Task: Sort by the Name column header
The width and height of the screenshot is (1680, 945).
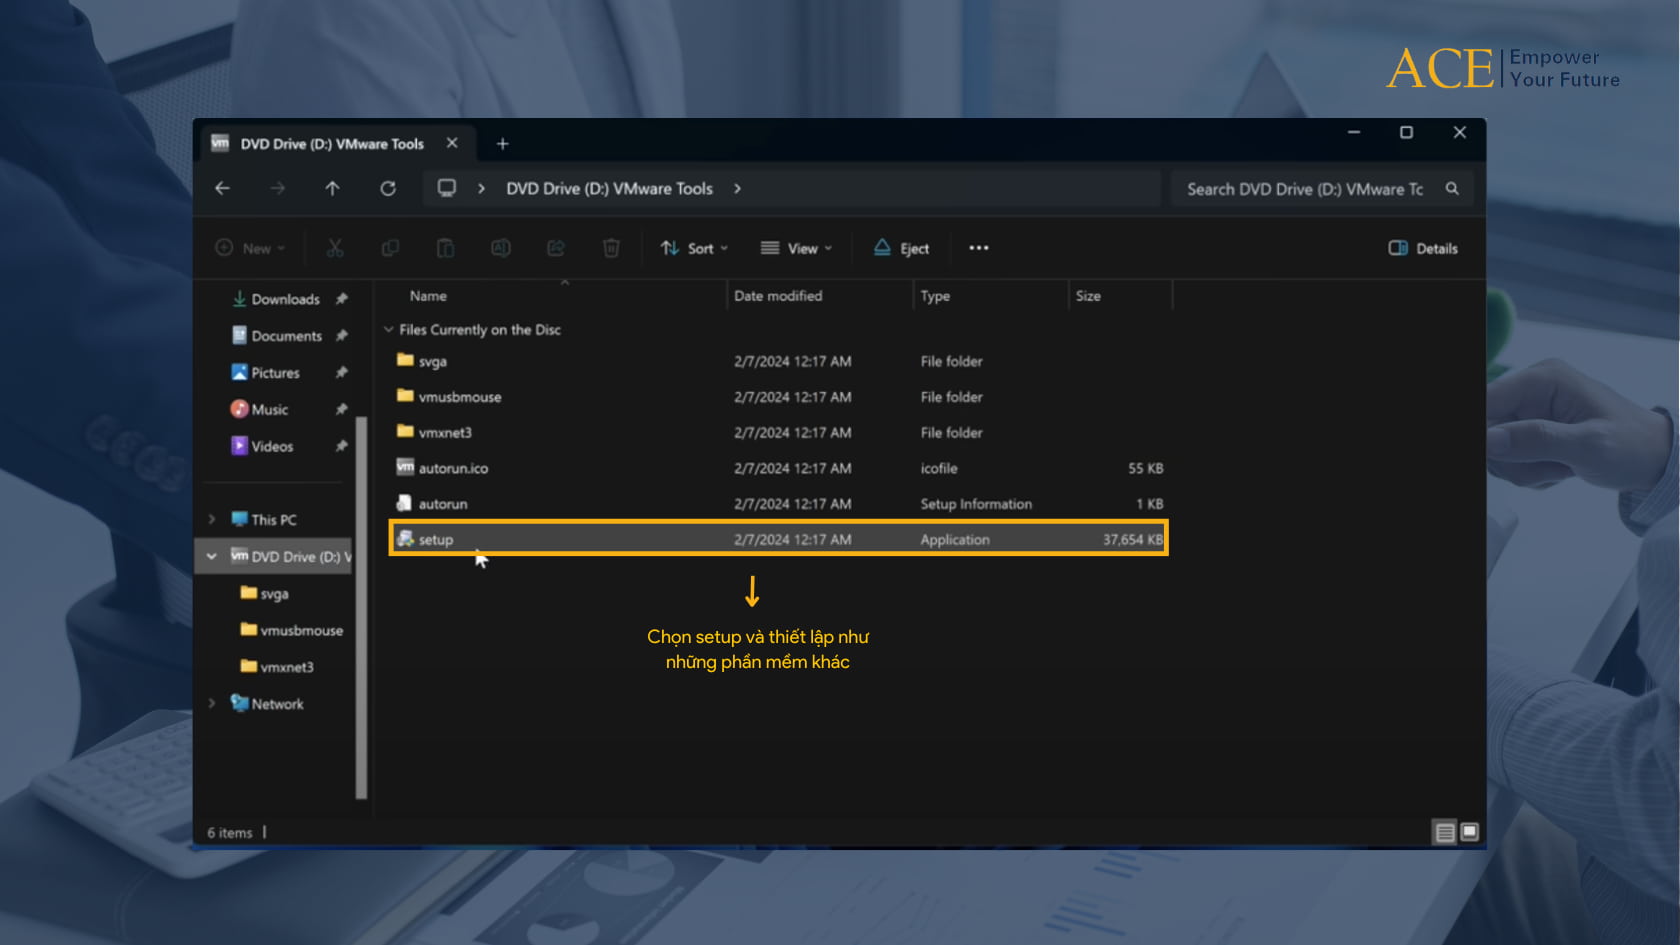Action: click(x=428, y=296)
